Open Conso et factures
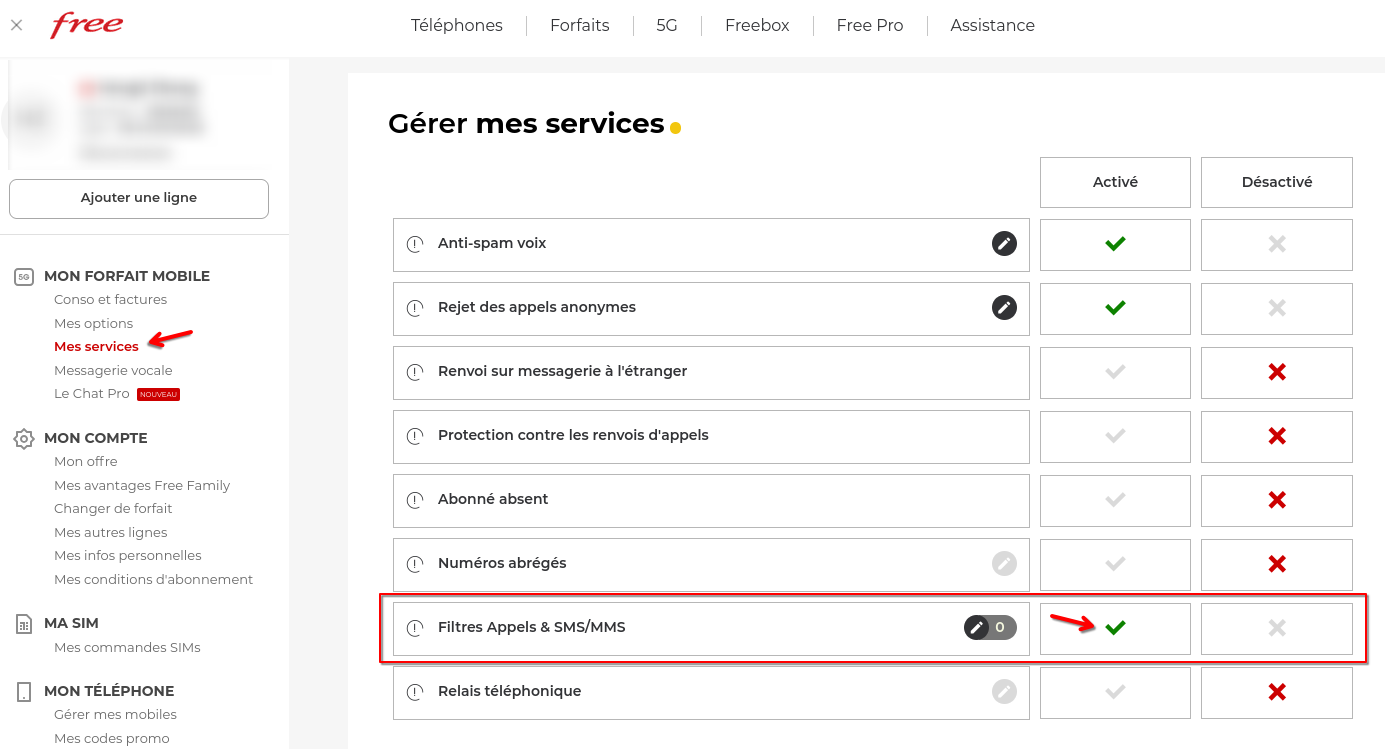This screenshot has height=749, width=1385. (111, 300)
